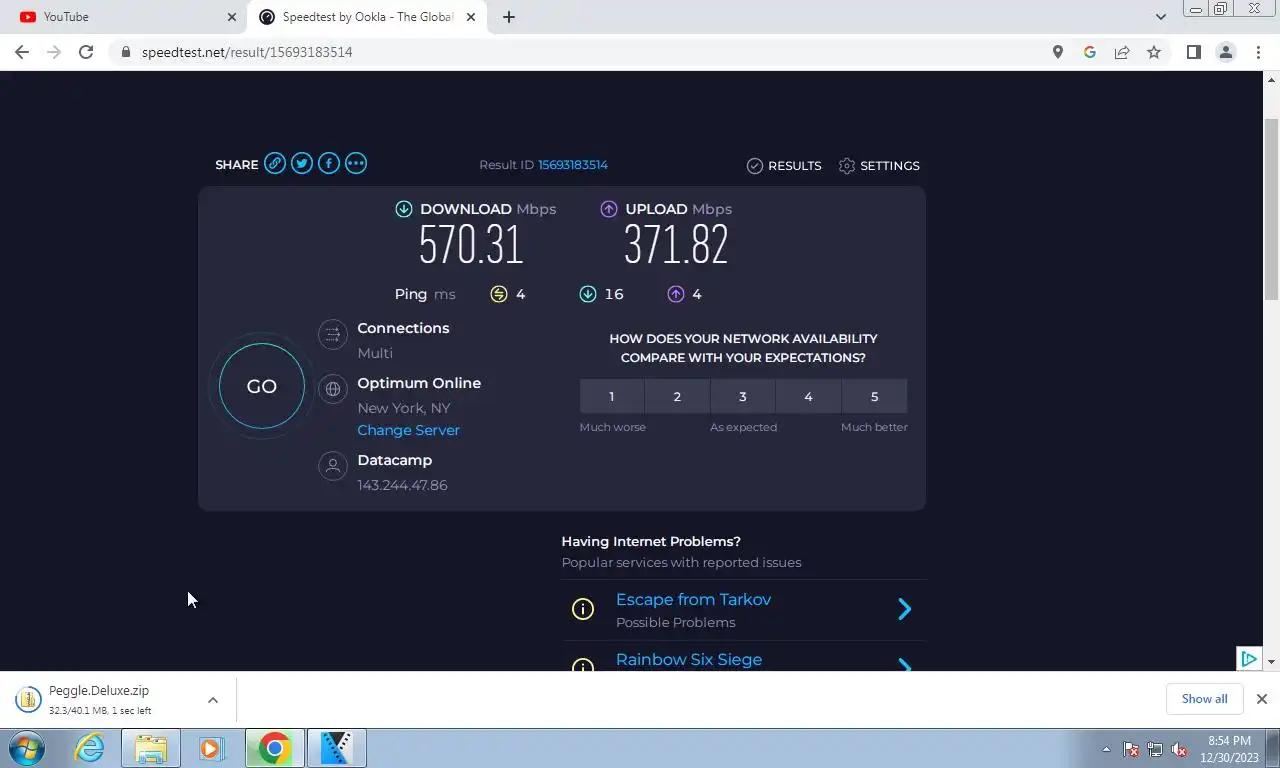This screenshot has height=768, width=1280.
Task: Click the upload latency icon showing 4
Action: point(676,294)
